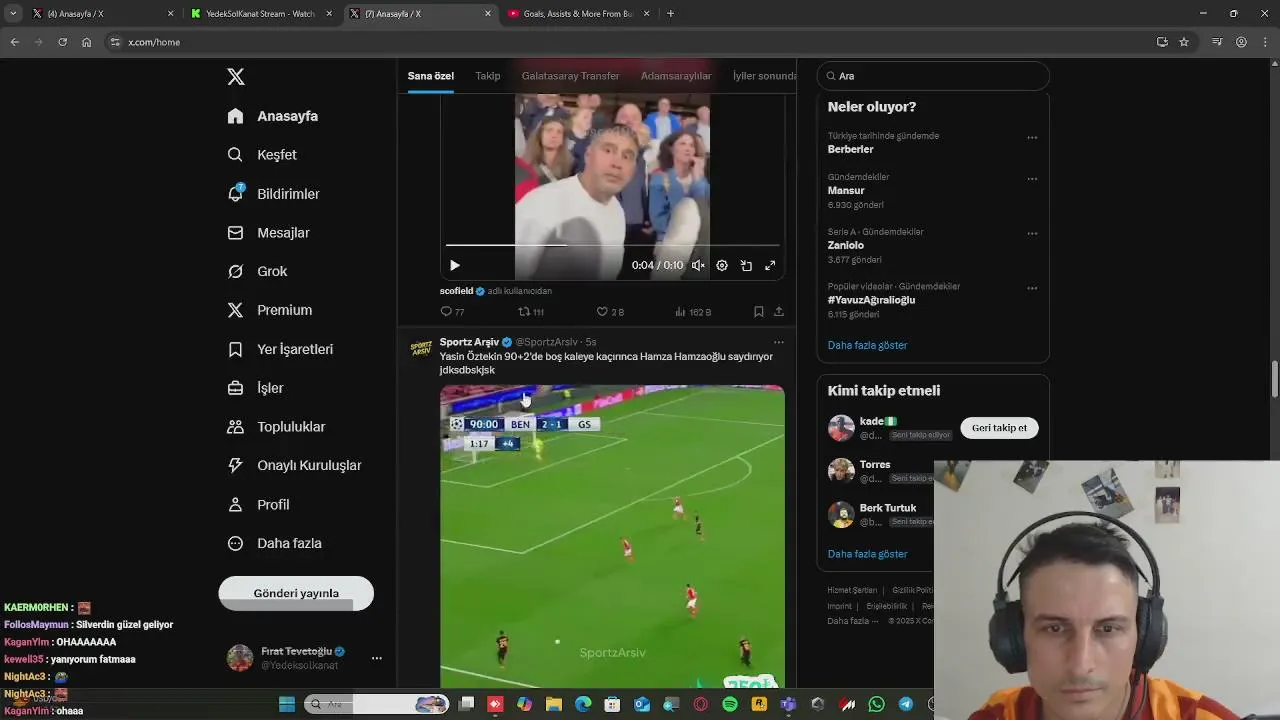1280x720 pixels.
Task: Click Geri takip et for kade
Action: point(999,428)
